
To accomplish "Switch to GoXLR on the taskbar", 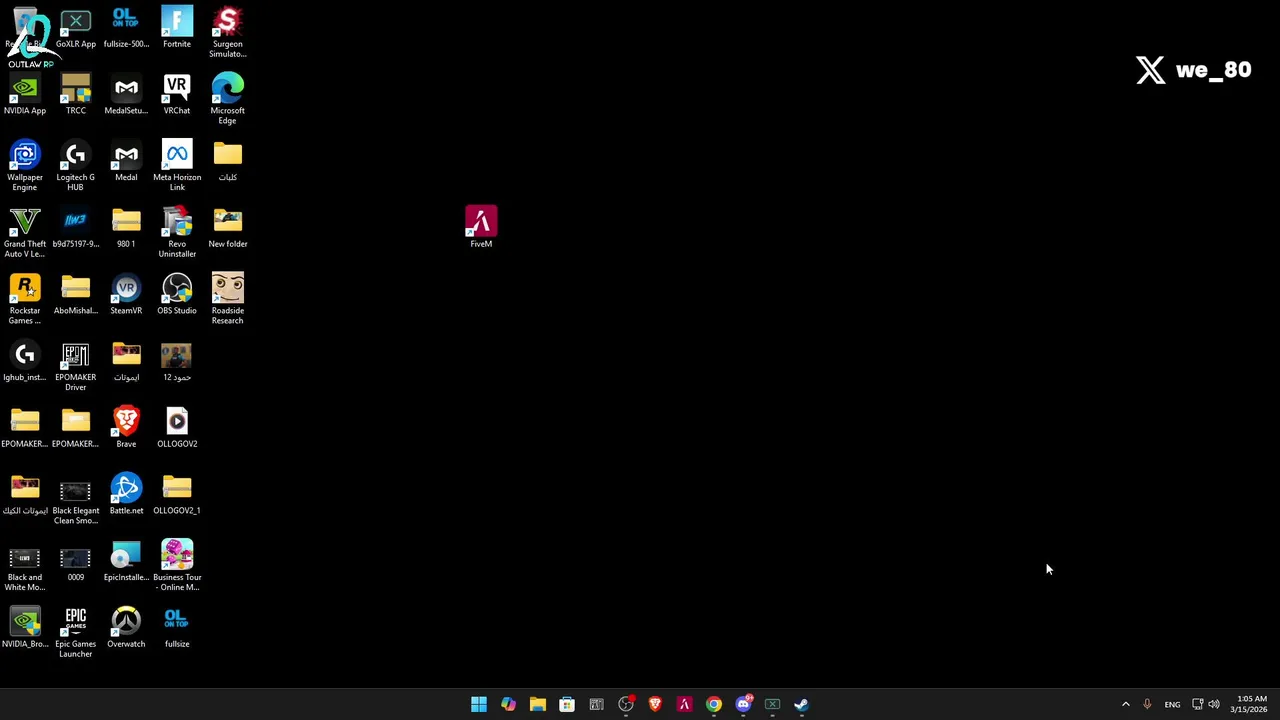I will coord(772,704).
